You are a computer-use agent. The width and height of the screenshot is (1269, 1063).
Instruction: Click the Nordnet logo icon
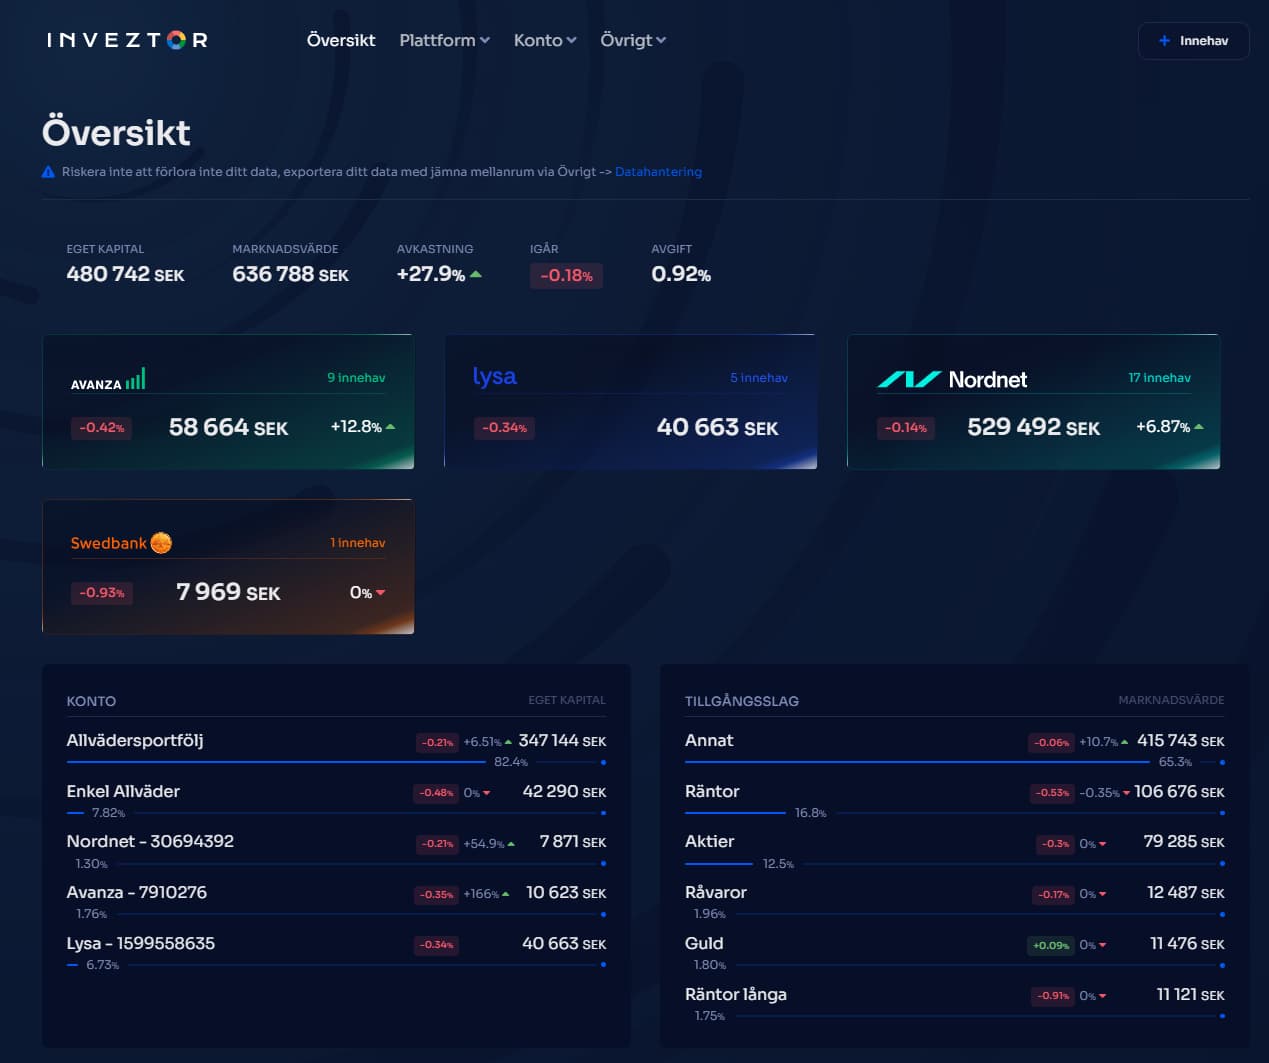(x=908, y=379)
